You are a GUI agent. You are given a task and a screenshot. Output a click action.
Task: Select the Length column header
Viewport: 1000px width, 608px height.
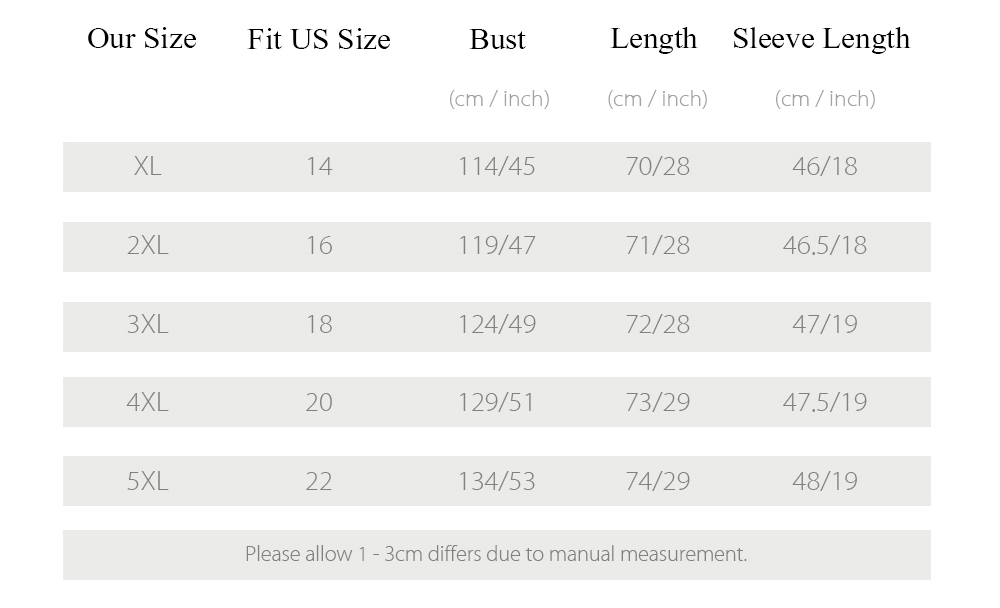654,40
